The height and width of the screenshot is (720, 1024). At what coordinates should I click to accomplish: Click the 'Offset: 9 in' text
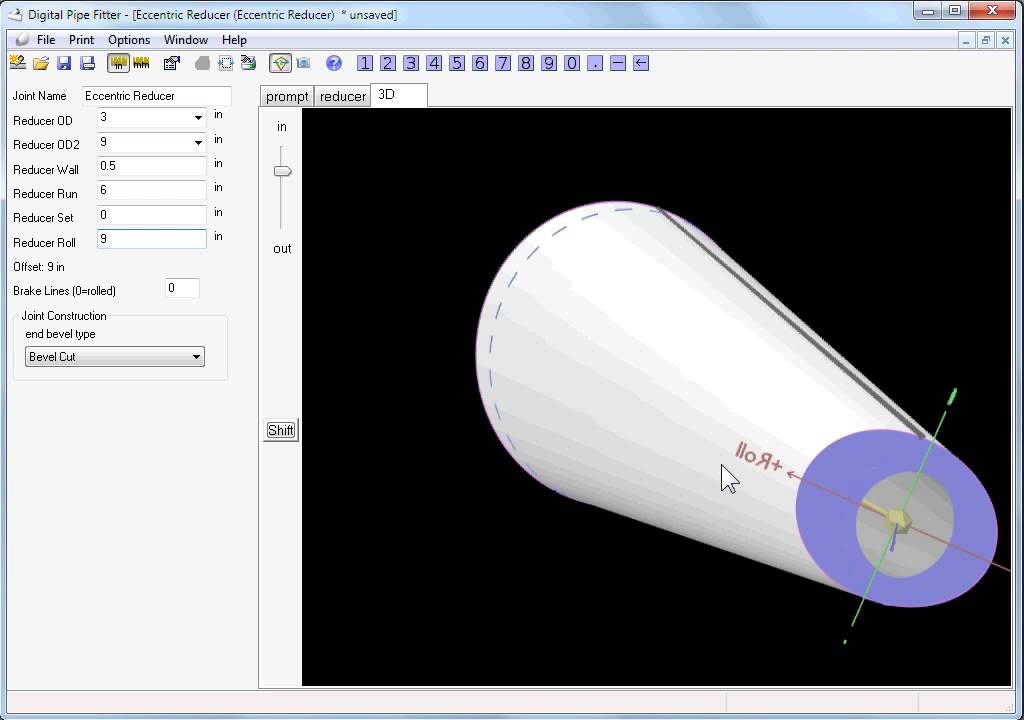click(39, 267)
